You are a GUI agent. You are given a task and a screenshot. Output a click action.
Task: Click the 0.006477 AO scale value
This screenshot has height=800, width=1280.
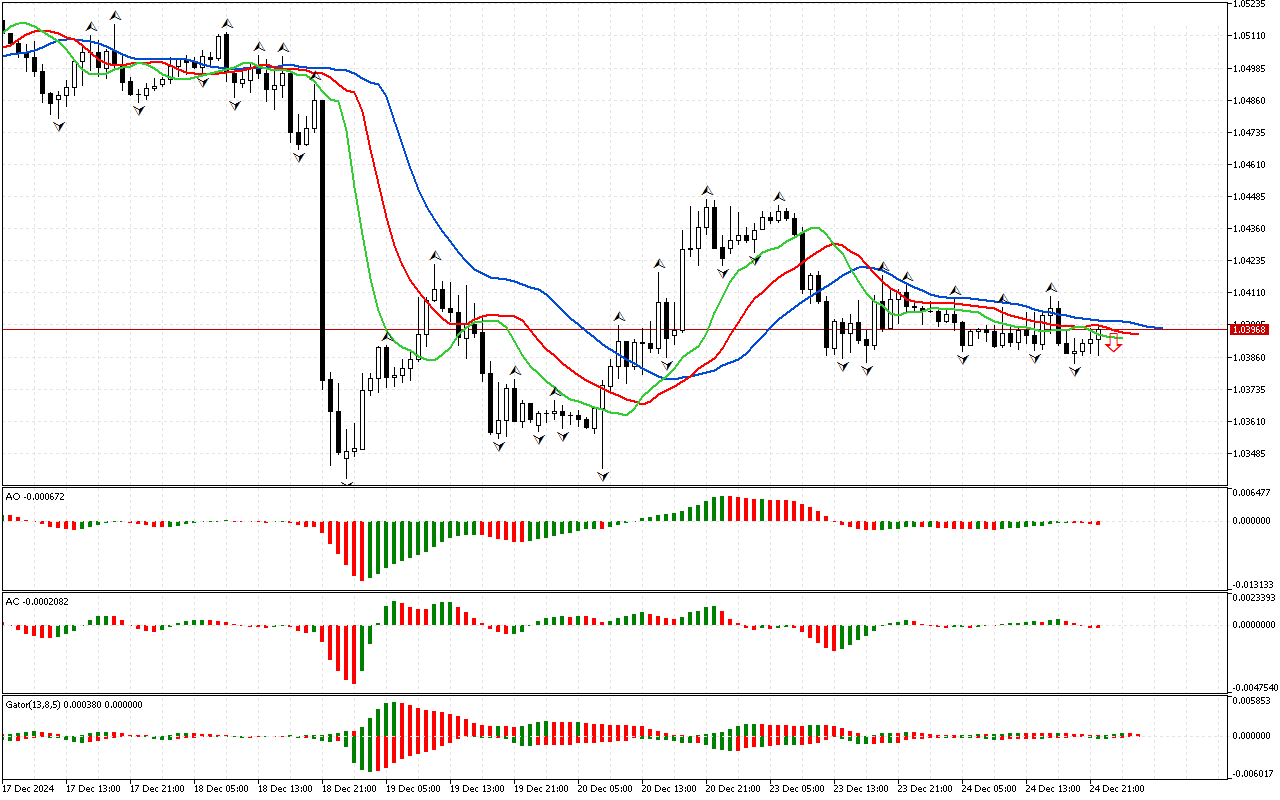pos(1251,493)
